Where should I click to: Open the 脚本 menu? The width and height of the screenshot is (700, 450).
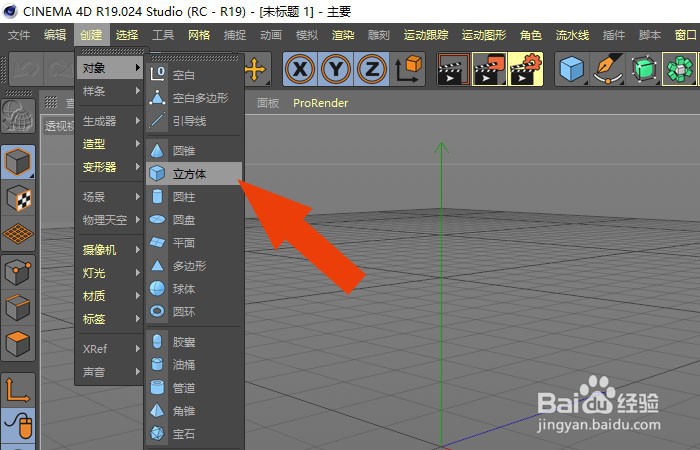pyautogui.click(x=650, y=35)
